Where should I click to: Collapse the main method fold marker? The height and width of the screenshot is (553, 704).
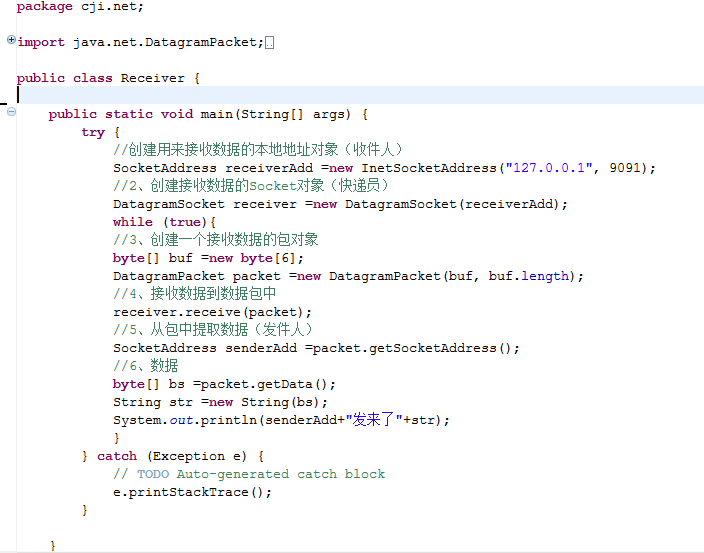click(x=12, y=111)
